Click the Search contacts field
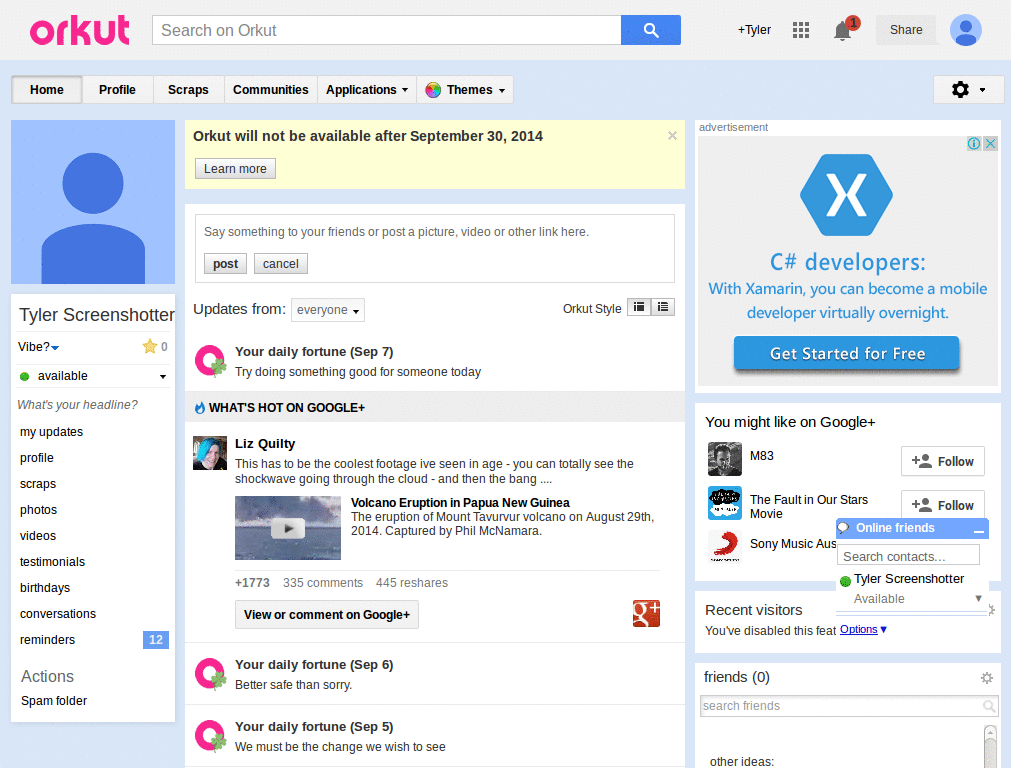 click(x=908, y=556)
